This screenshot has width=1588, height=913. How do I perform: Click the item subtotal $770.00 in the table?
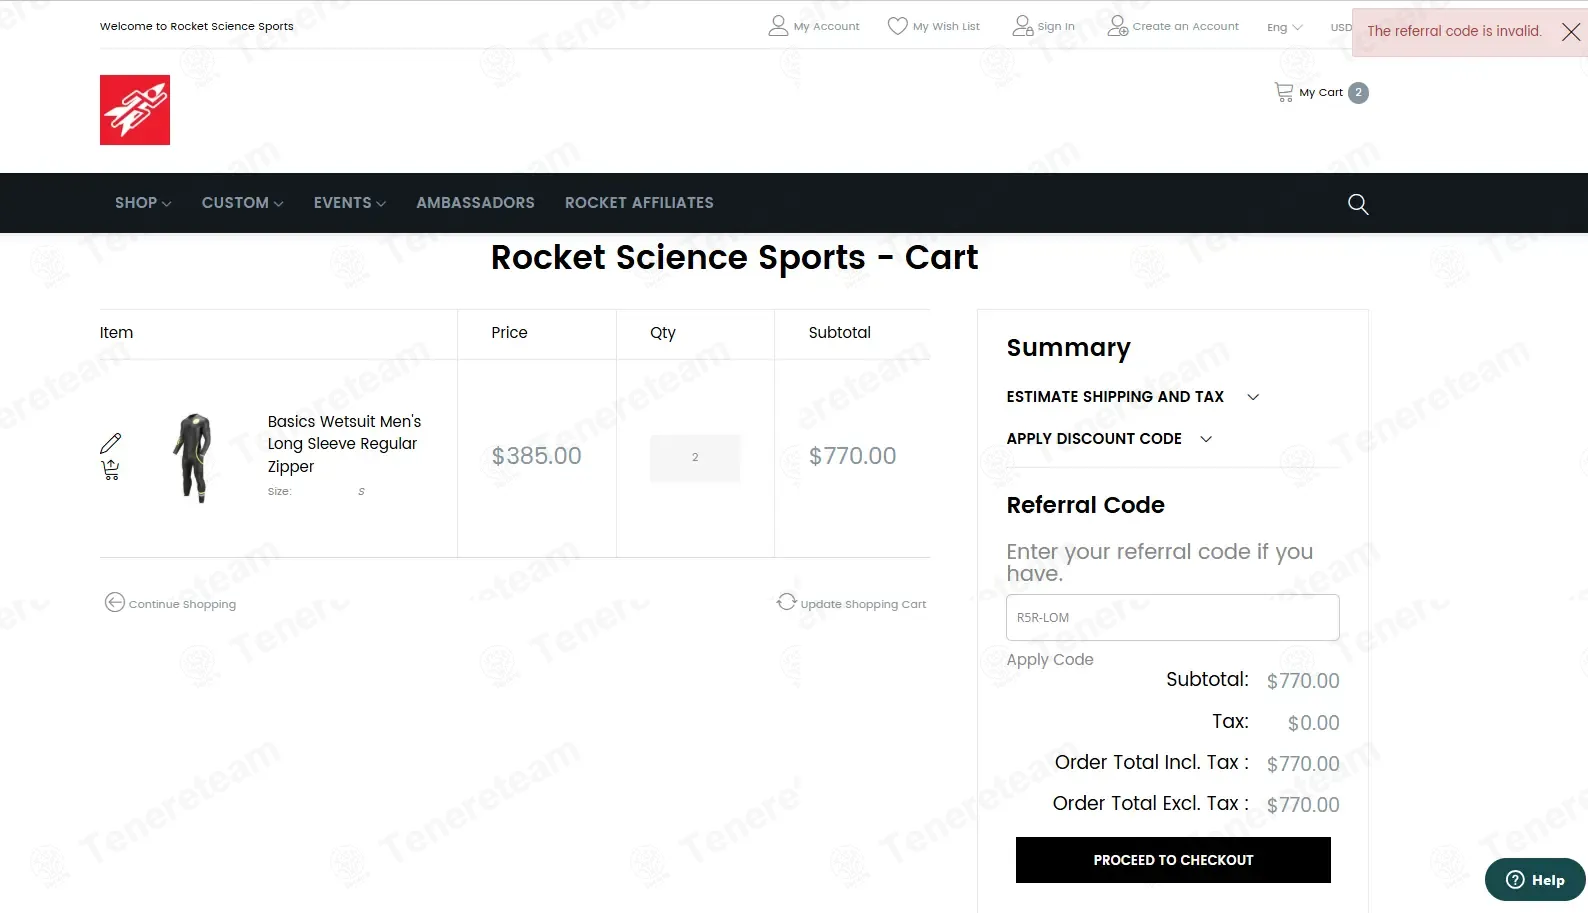(x=852, y=456)
